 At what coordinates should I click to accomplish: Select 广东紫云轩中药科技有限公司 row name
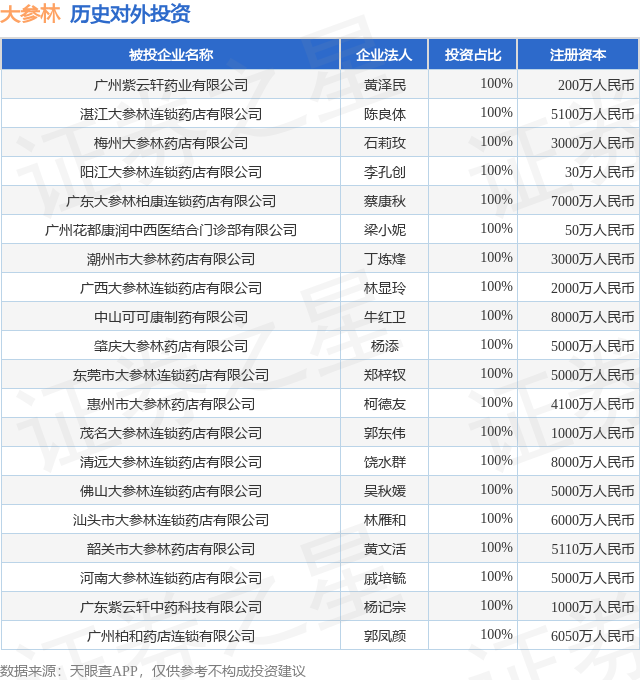tap(171, 607)
